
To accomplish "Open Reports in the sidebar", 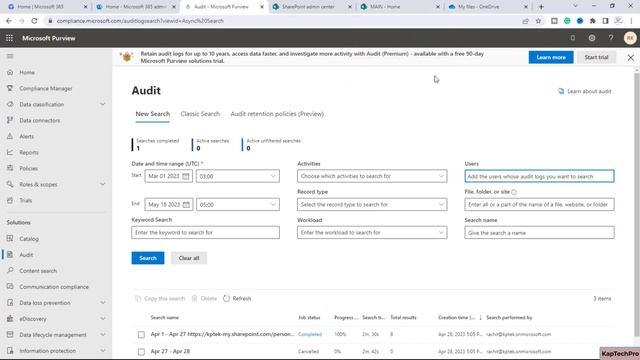I will (x=29, y=152).
